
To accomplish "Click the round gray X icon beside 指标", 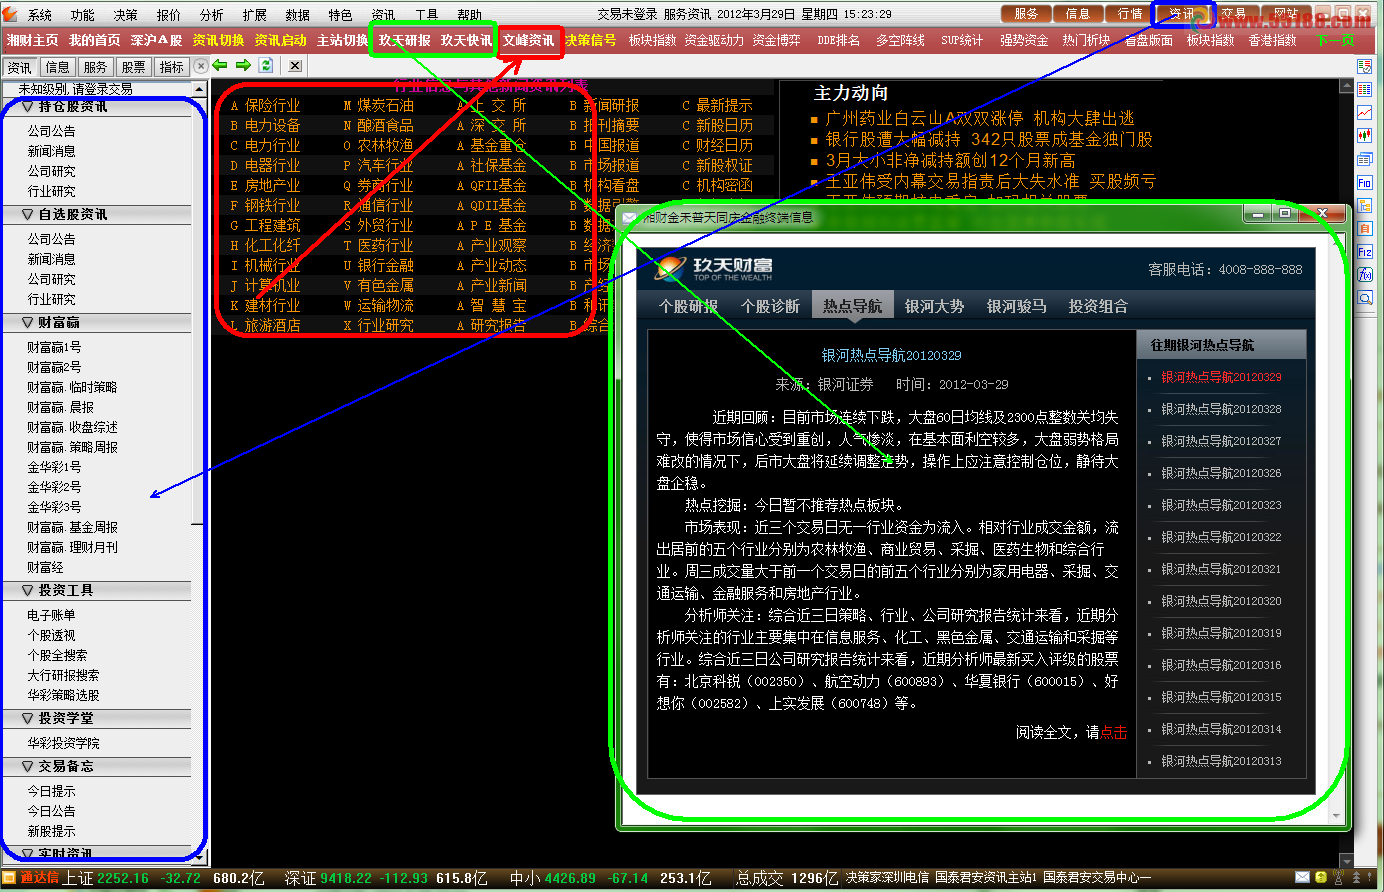I will coord(201,66).
